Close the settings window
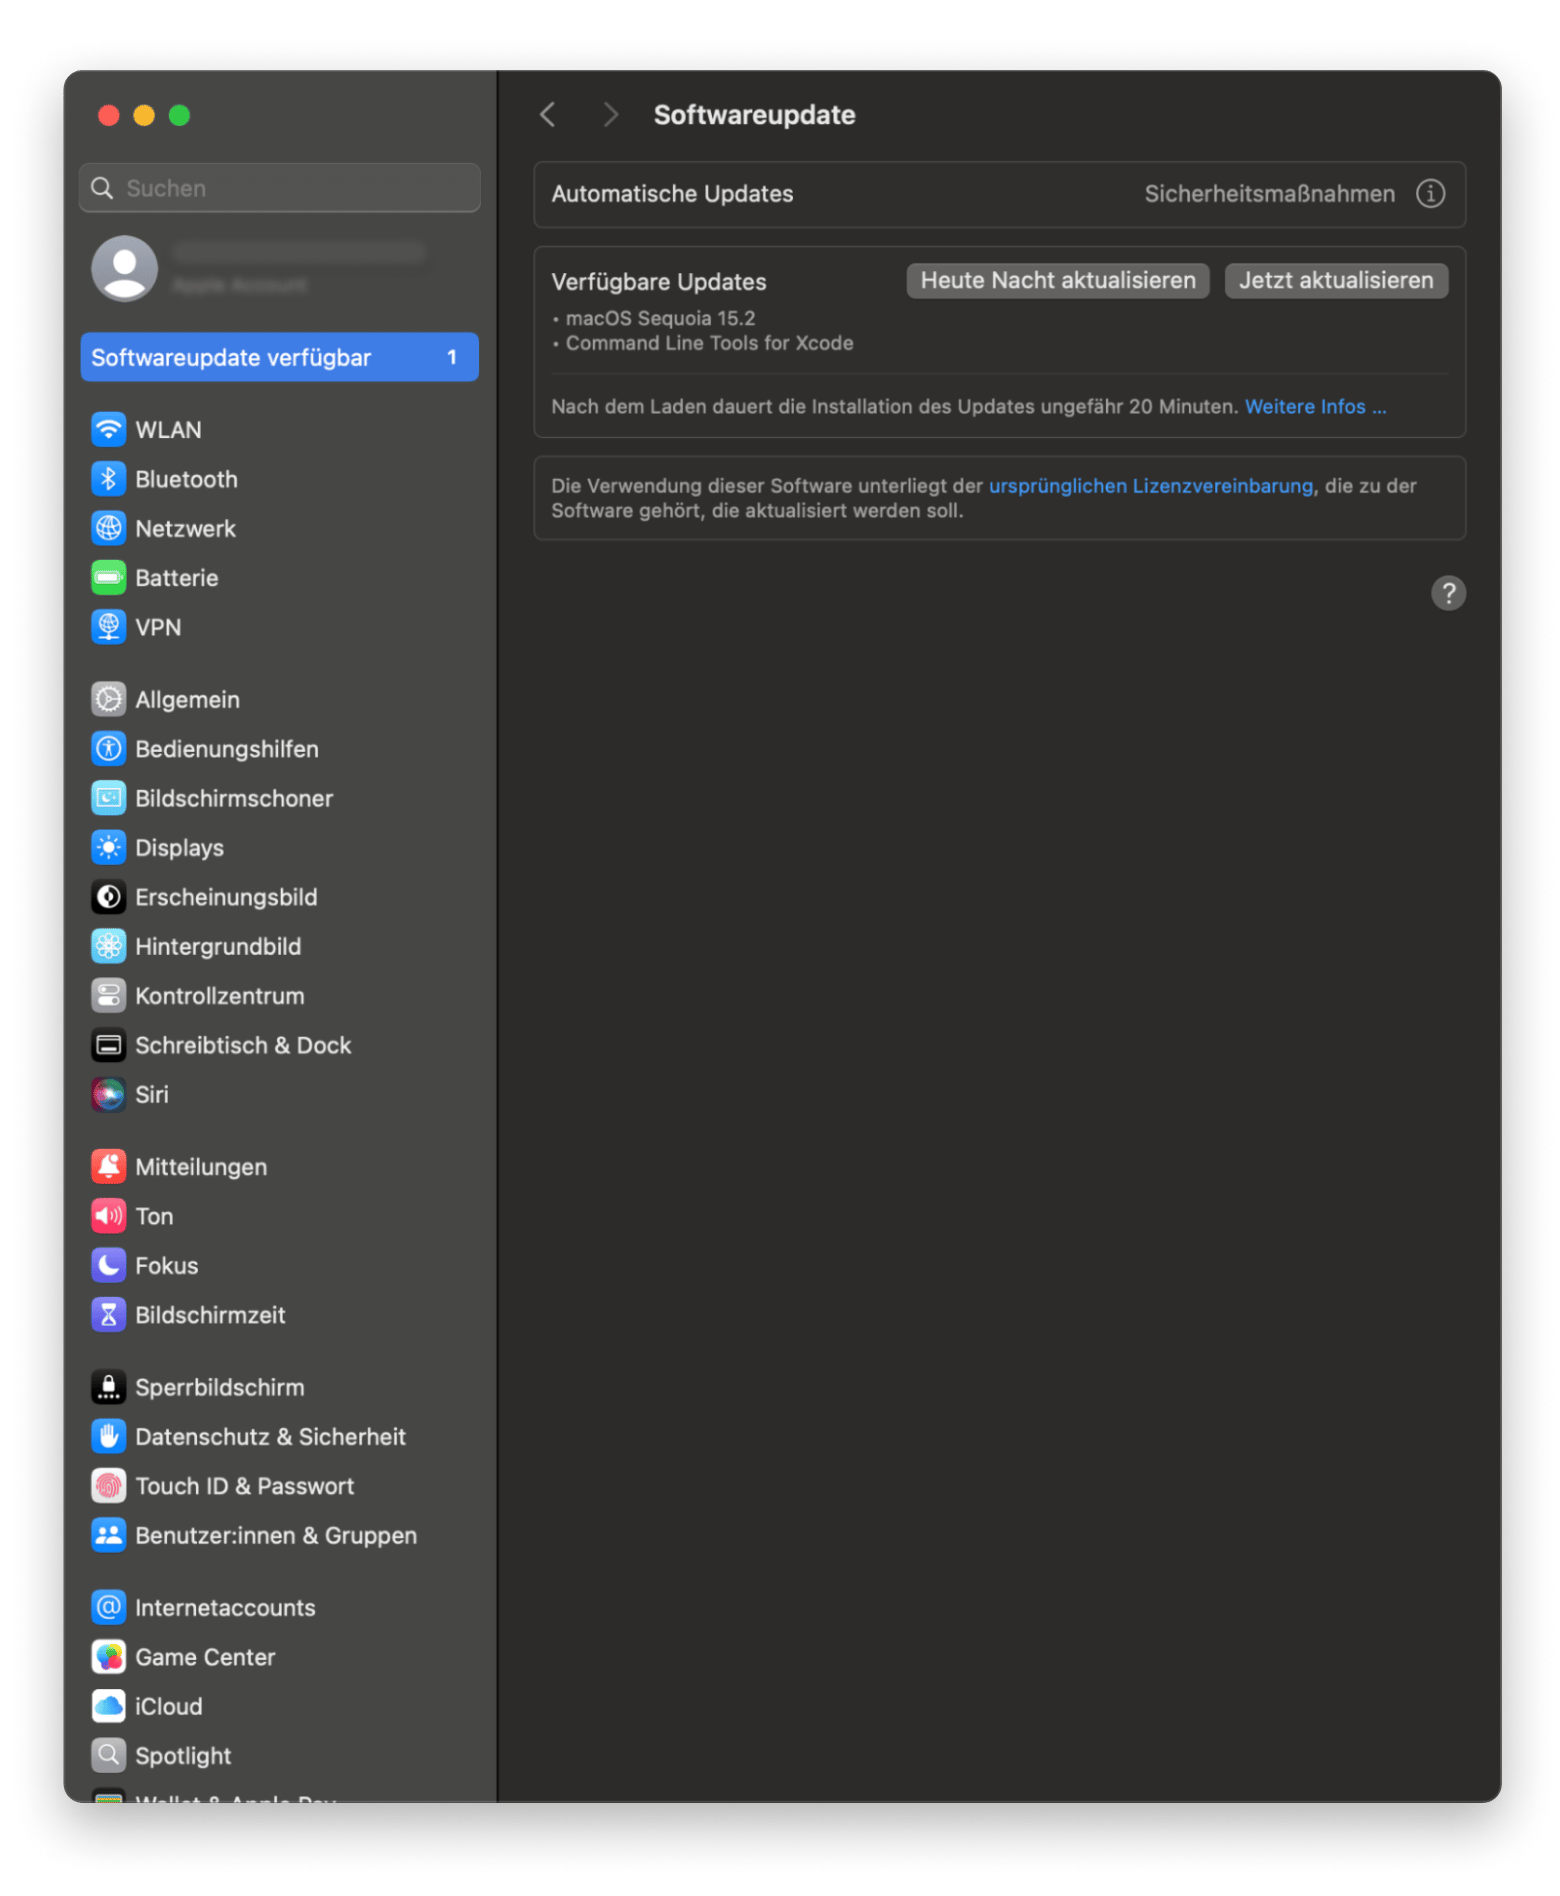The height and width of the screenshot is (1896, 1560). [108, 115]
